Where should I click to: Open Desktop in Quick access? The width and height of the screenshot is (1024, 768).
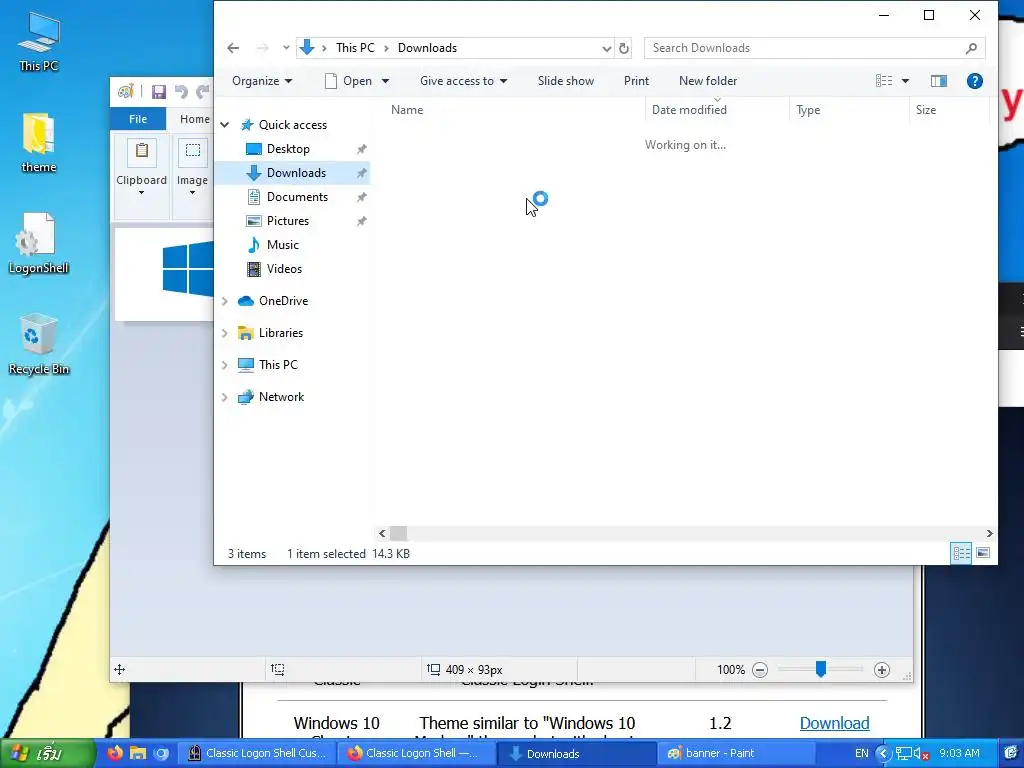288,149
